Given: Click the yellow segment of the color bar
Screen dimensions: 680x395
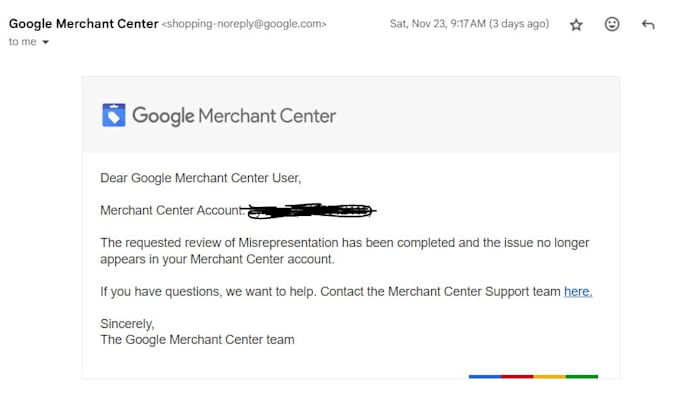Looking at the screenshot, I should (x=549, y=377).
